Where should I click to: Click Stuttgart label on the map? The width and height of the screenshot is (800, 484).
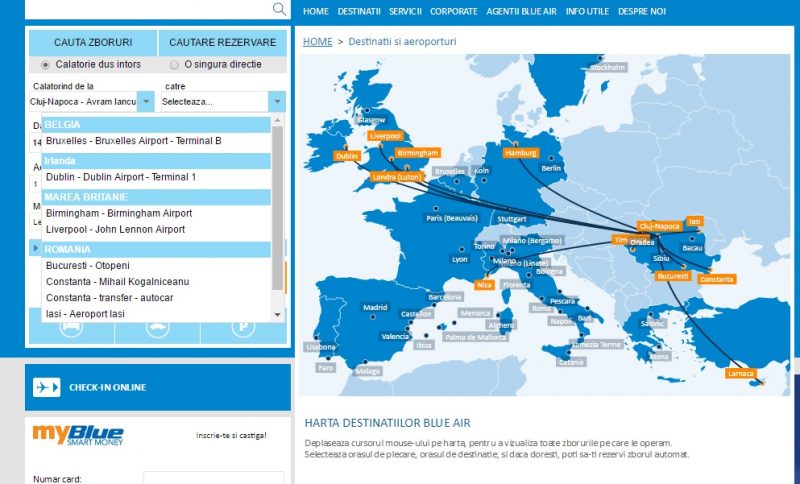512,219
